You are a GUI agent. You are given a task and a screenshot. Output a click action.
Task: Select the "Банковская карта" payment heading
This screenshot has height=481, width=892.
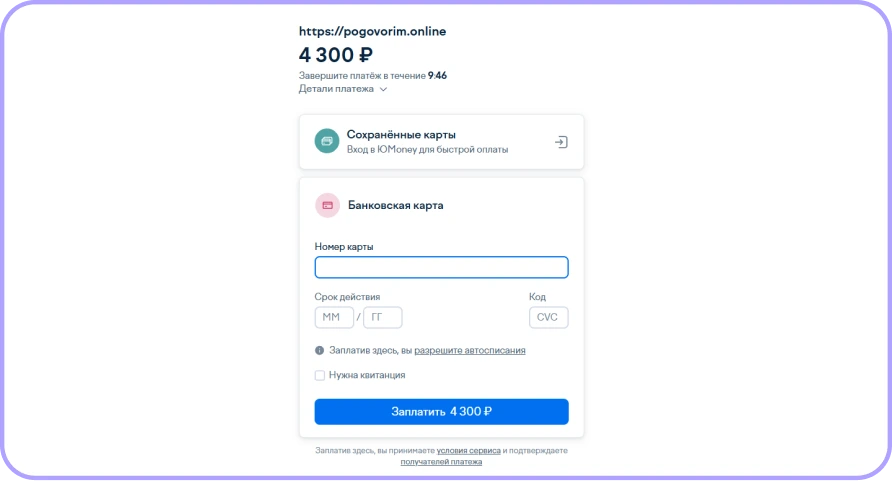tap(395, 205)
